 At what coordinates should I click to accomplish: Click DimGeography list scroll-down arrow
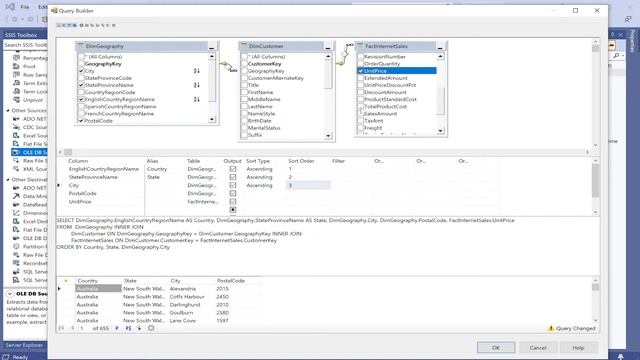coord(212,120)
